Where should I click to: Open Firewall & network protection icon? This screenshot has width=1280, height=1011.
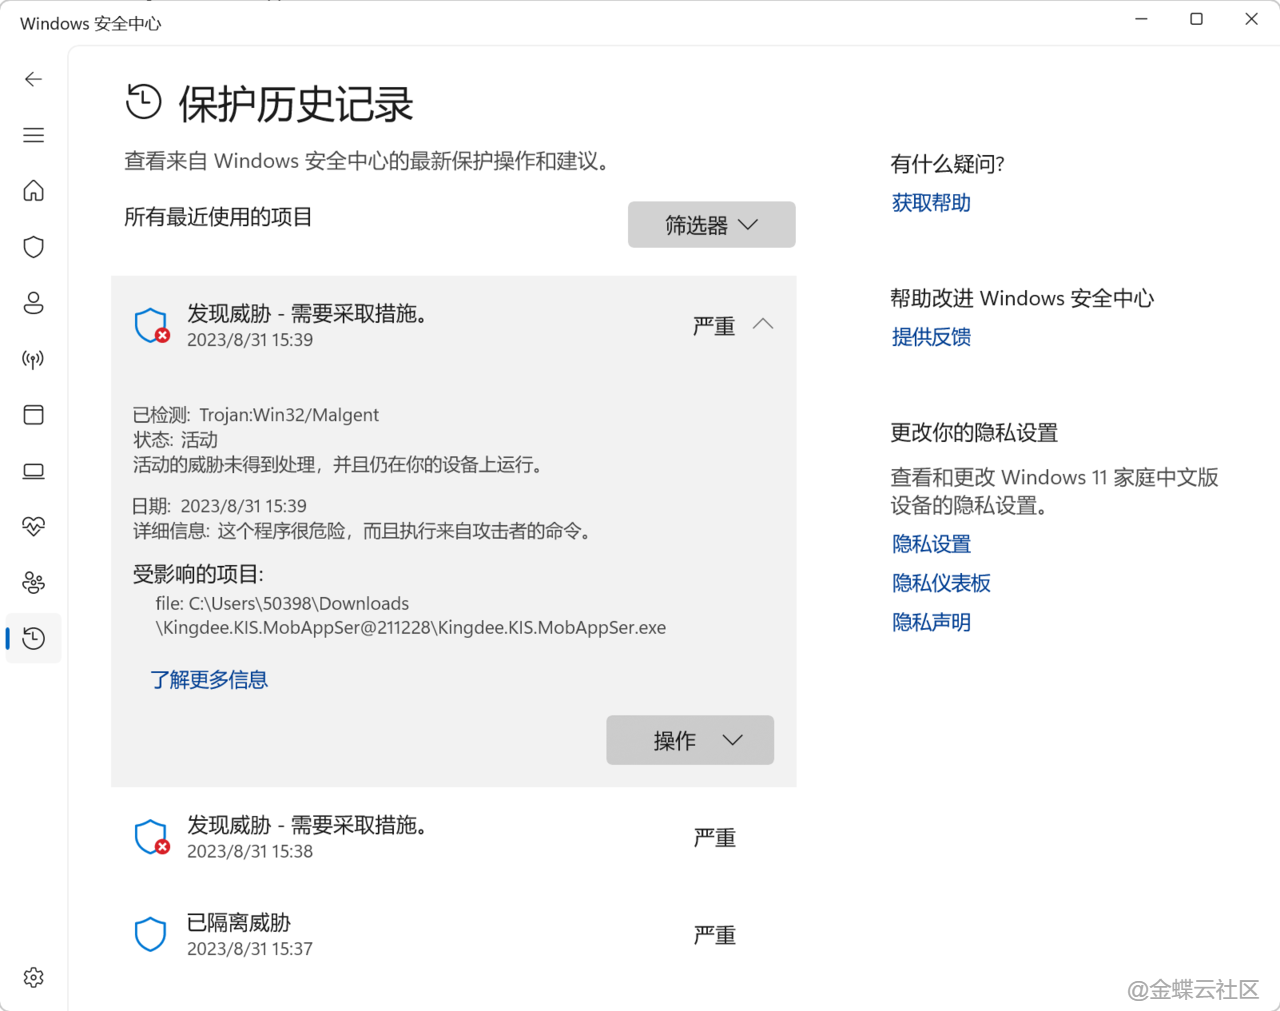click(34, 359)
